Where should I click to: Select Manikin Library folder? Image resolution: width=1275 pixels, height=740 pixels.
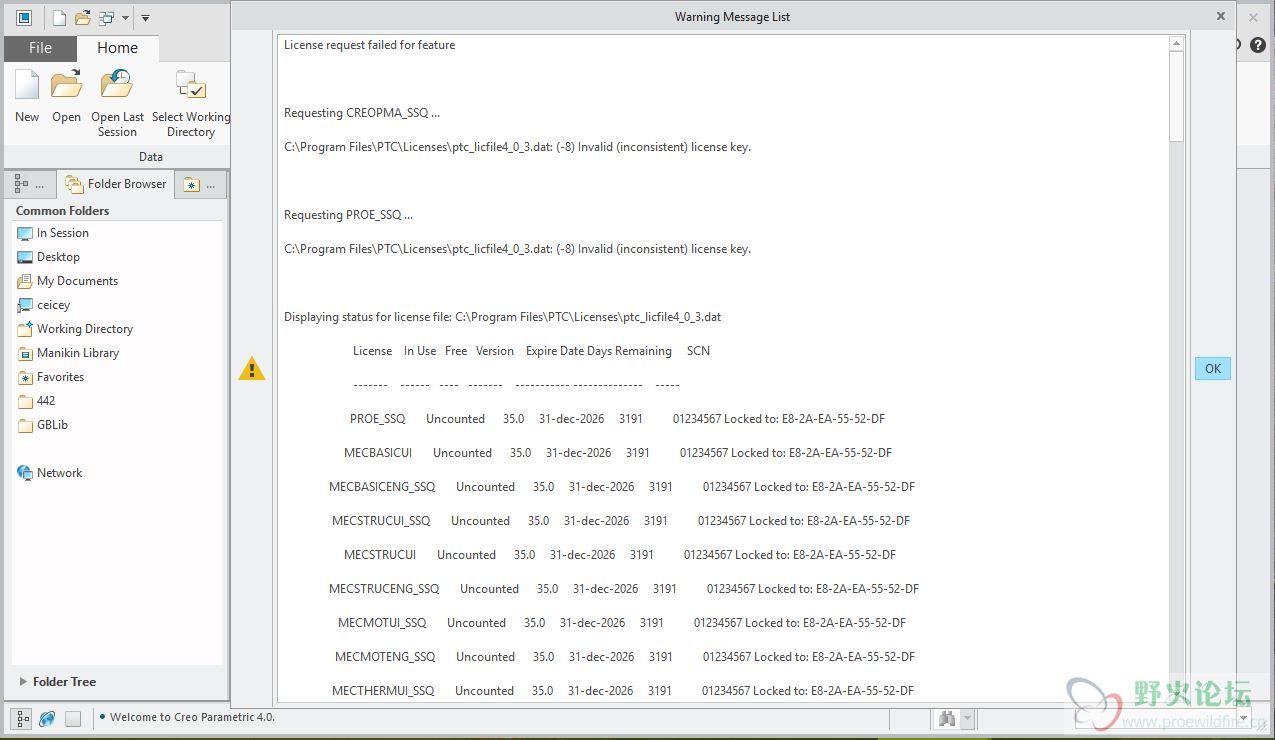click(78, 353)
